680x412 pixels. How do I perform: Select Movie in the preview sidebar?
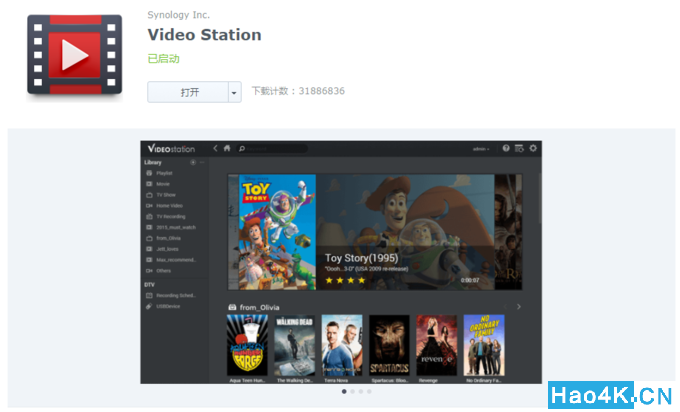pyautogui.click(x=163, y=184)
